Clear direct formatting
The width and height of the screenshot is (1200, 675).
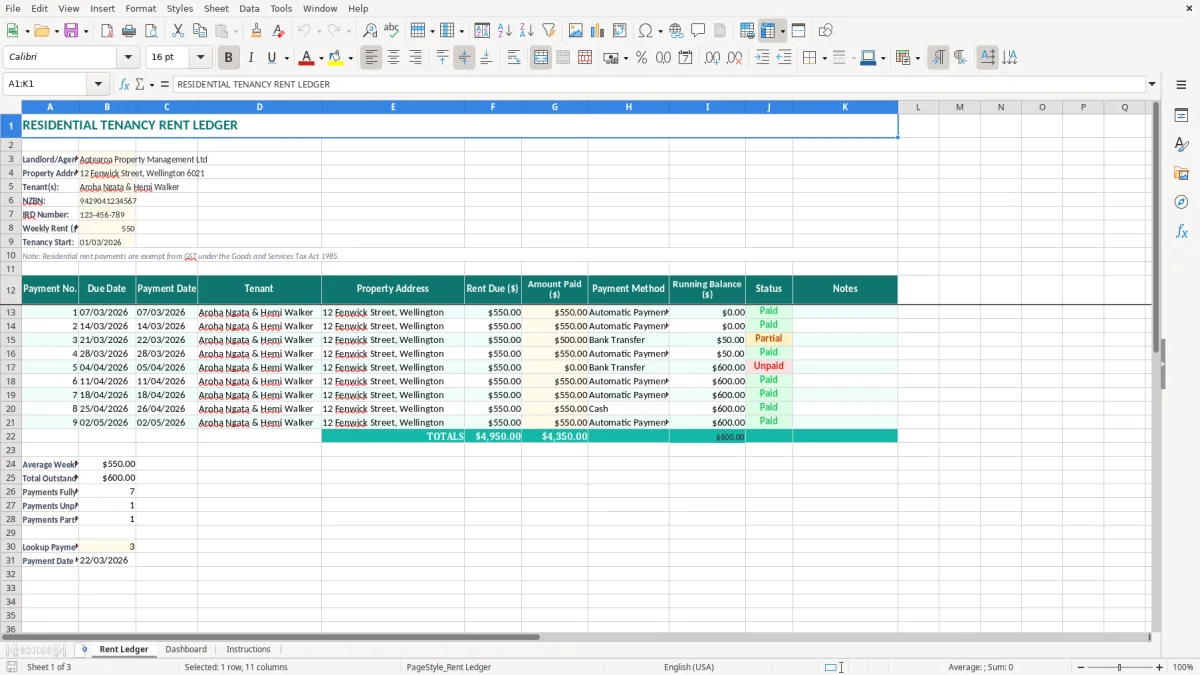pyautogui.click(x=279, y=31)
